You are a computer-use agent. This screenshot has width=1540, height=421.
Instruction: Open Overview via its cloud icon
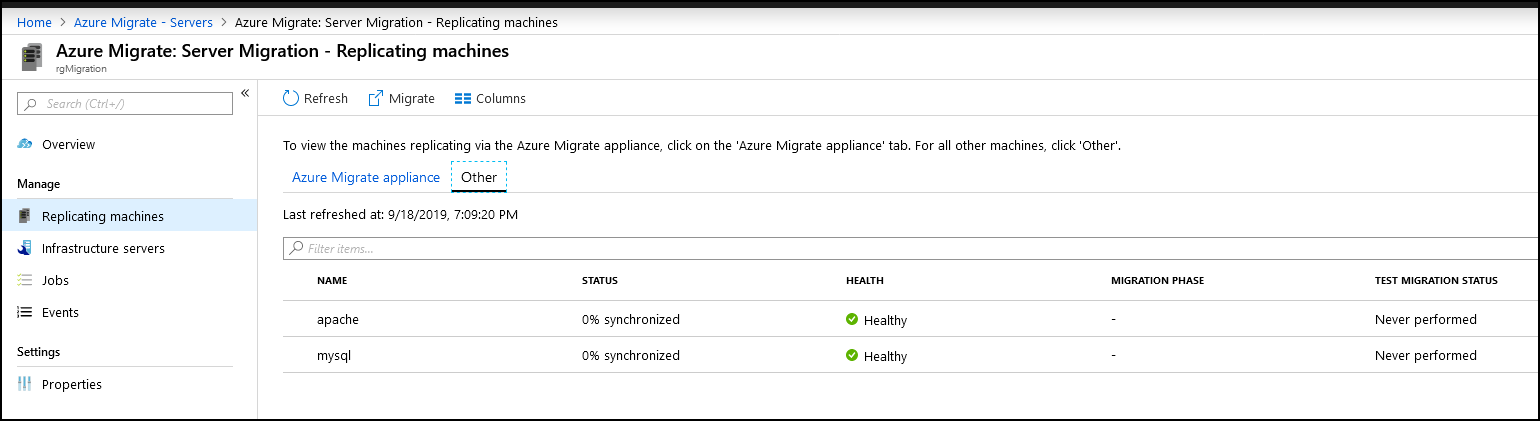pyautogui.click(x=25, y=144)
